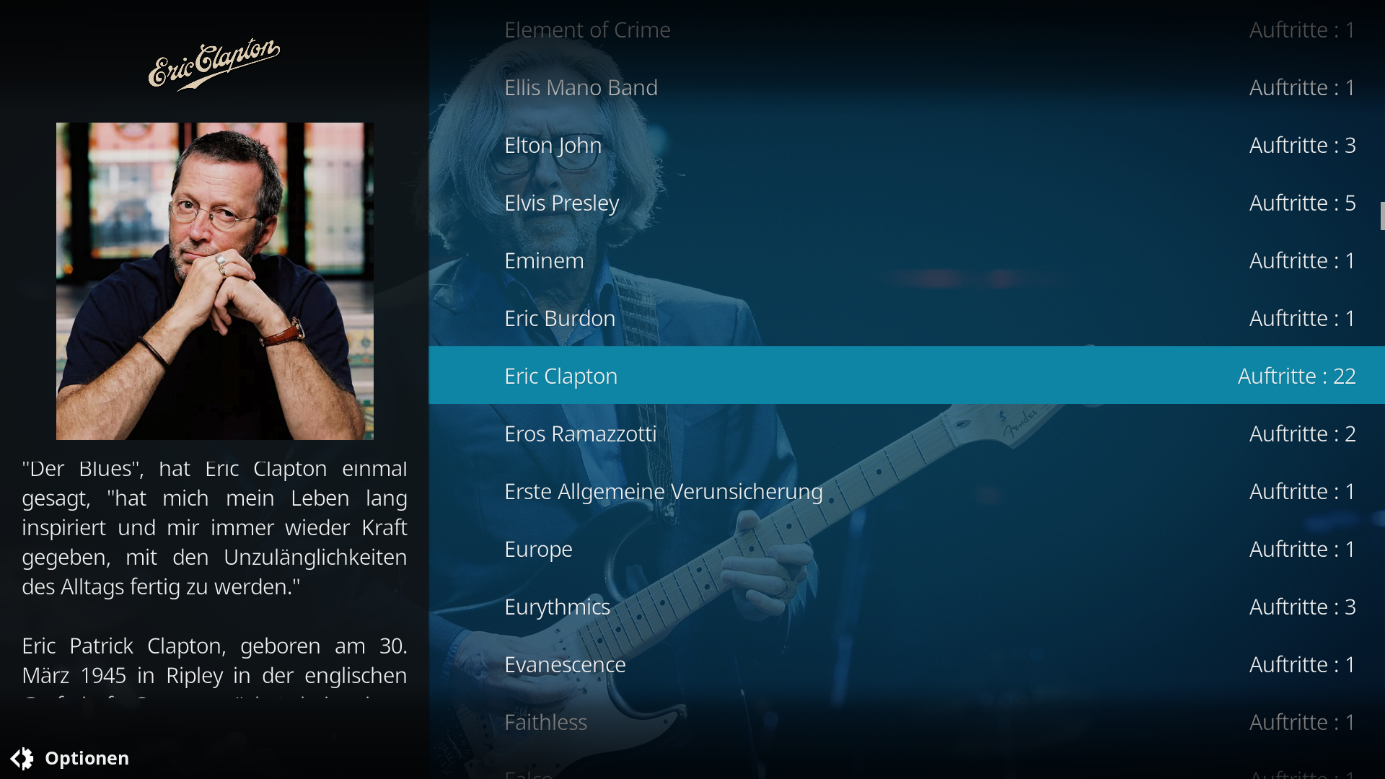The height and width of the screenshot is (779, 1385).
Task: Select Ellis Mano Band entry
Action: point(907,87)
